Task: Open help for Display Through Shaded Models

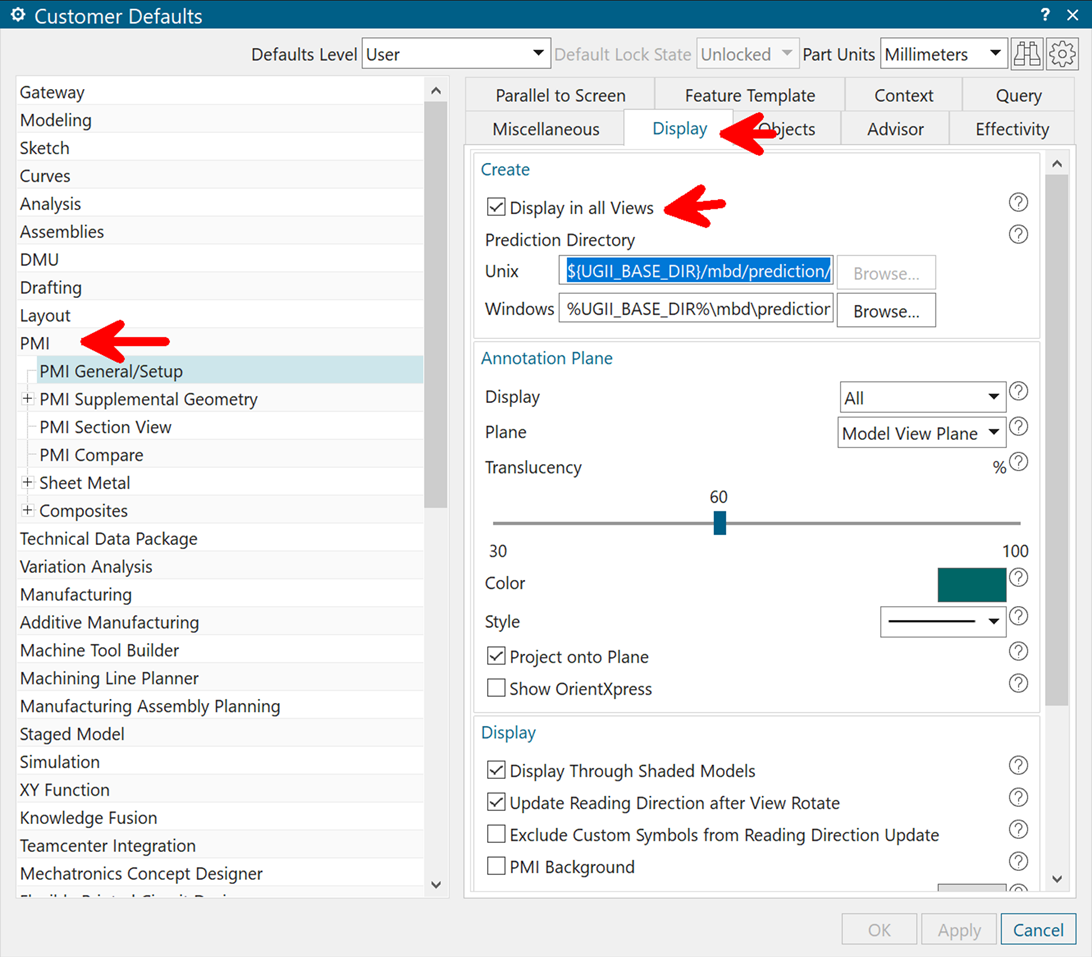Action: coord(1018,765)
